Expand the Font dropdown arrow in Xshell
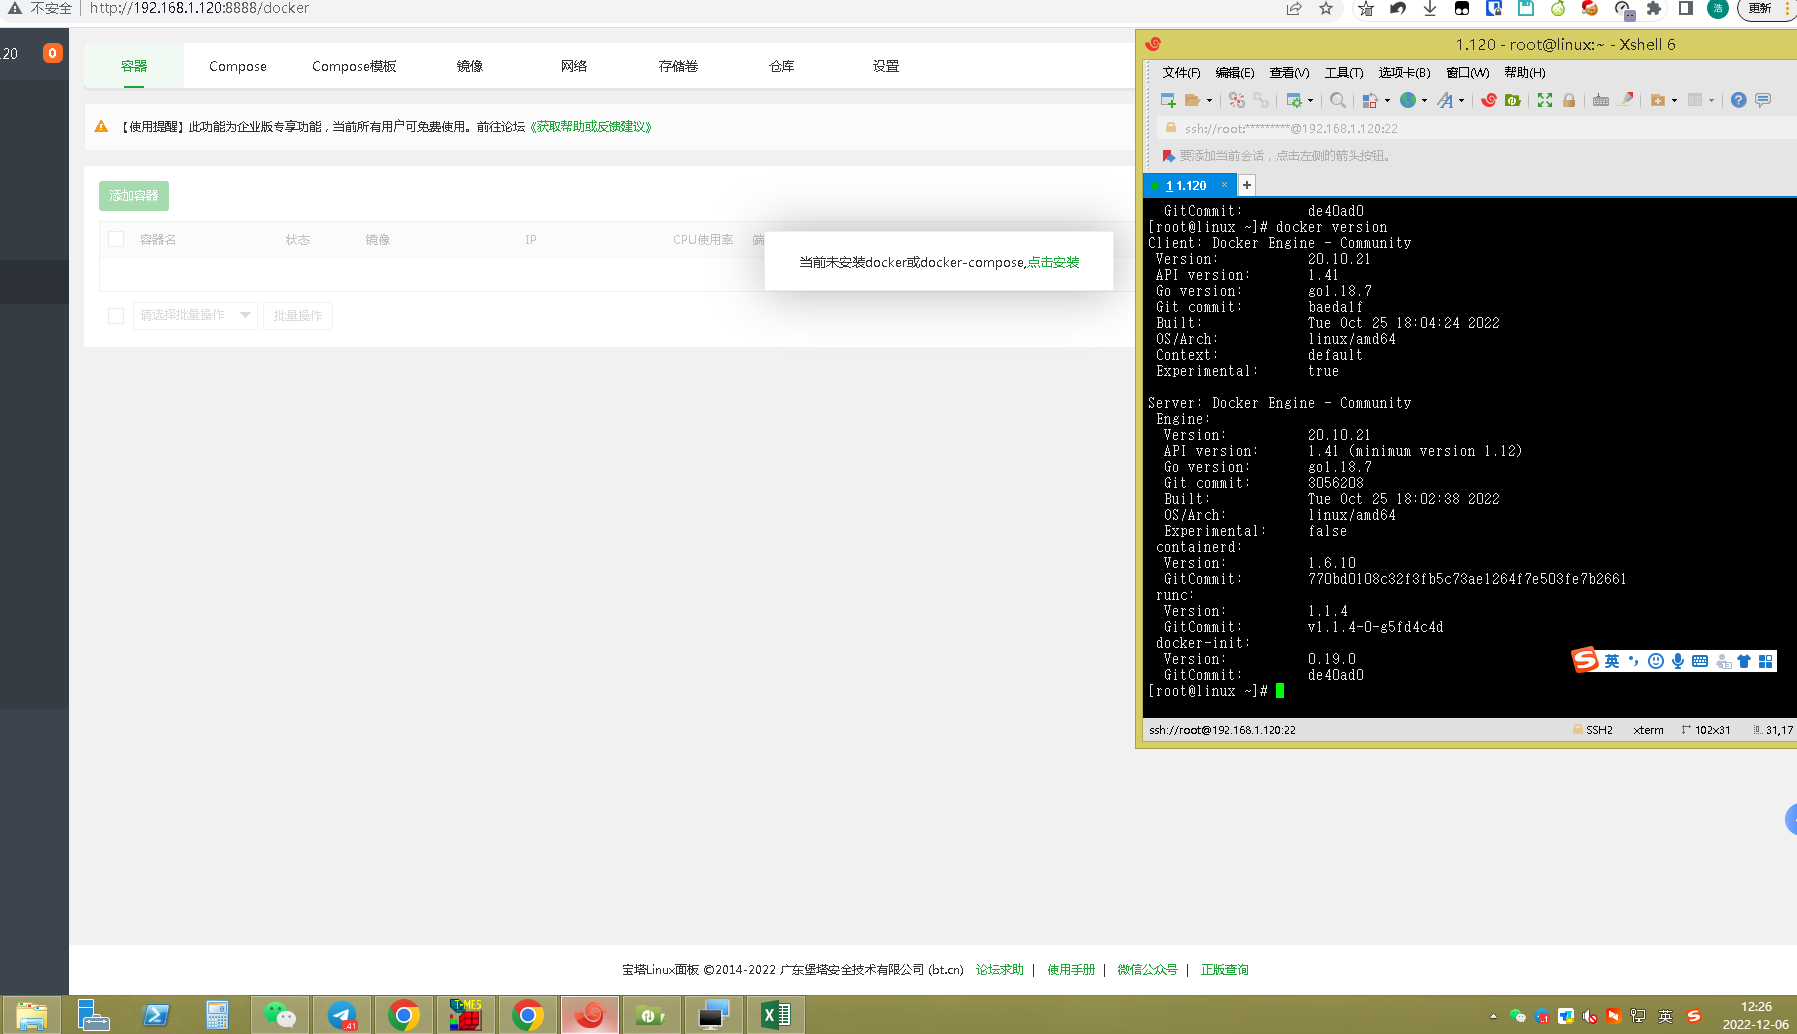The image size is (1797, 1034). (x=1461, y=100)
